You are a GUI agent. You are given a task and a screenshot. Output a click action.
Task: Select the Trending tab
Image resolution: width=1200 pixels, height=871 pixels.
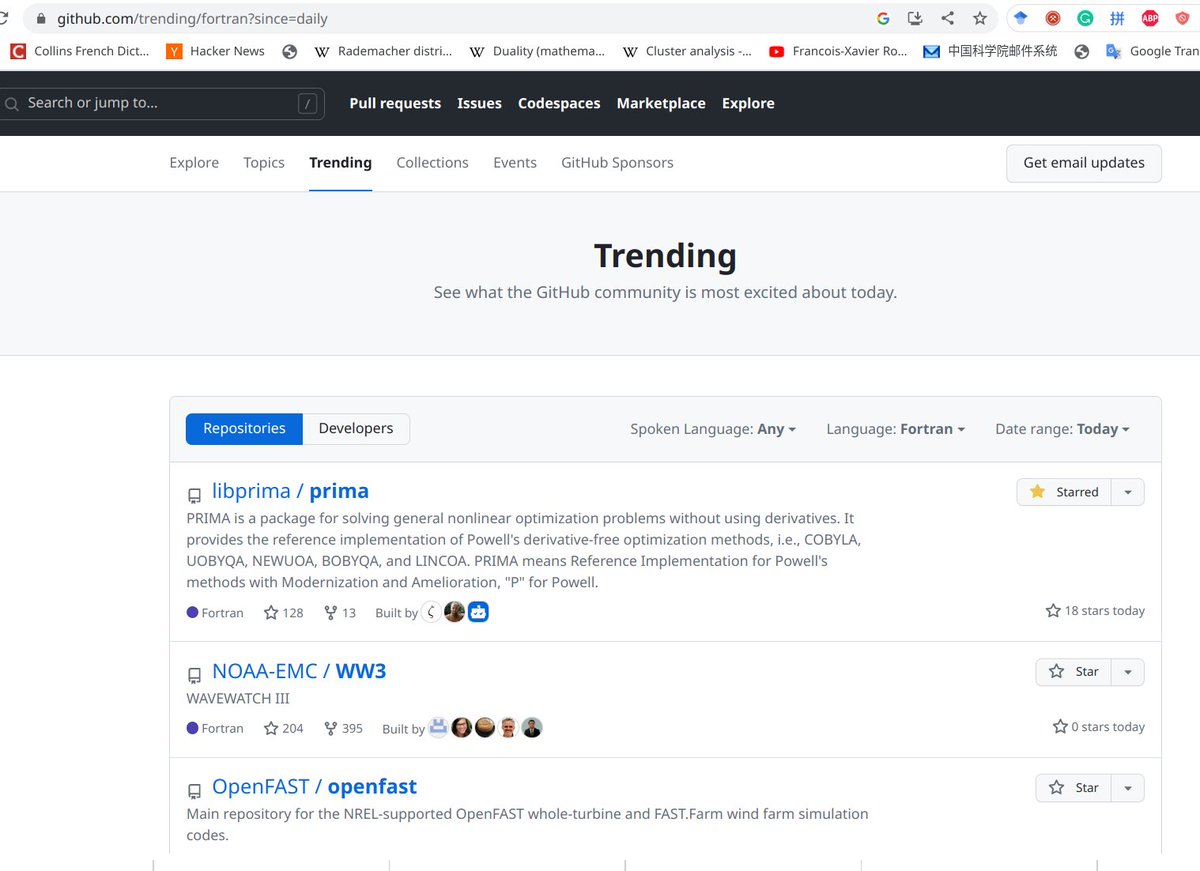[x=340, y=163]
